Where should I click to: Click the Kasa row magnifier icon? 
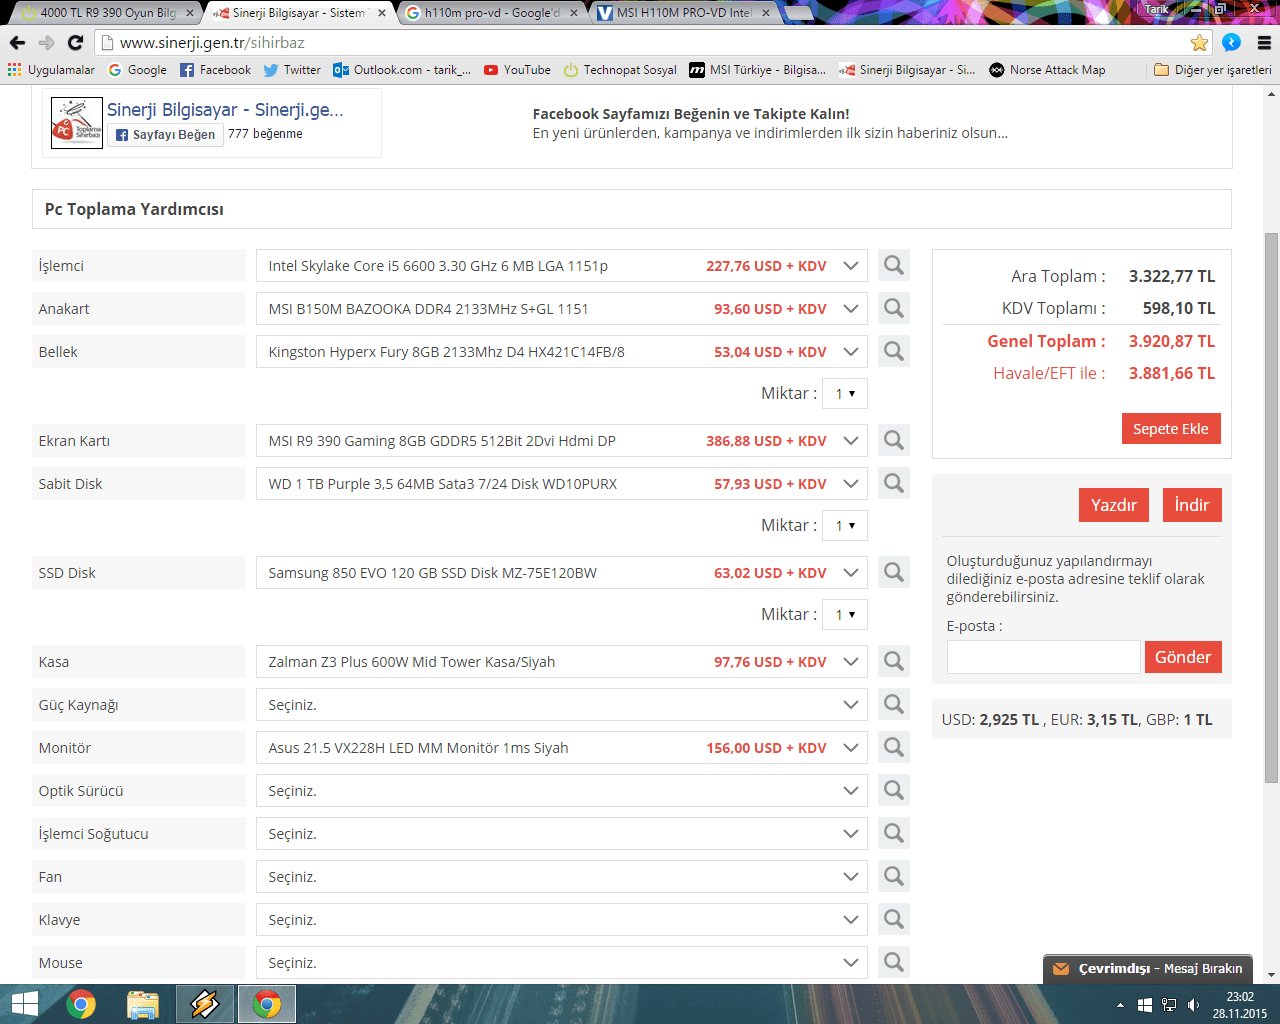pyautogui.click(x=894, y=661)
